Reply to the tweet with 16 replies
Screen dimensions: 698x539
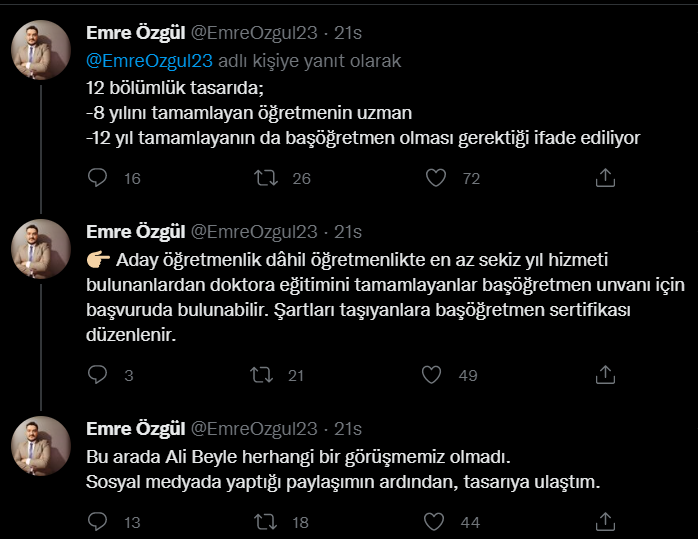coord(97,178)
